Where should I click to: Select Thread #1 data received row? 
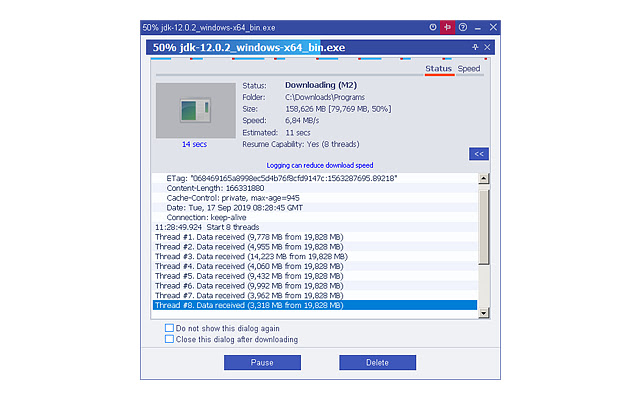[x=315, y=237]
